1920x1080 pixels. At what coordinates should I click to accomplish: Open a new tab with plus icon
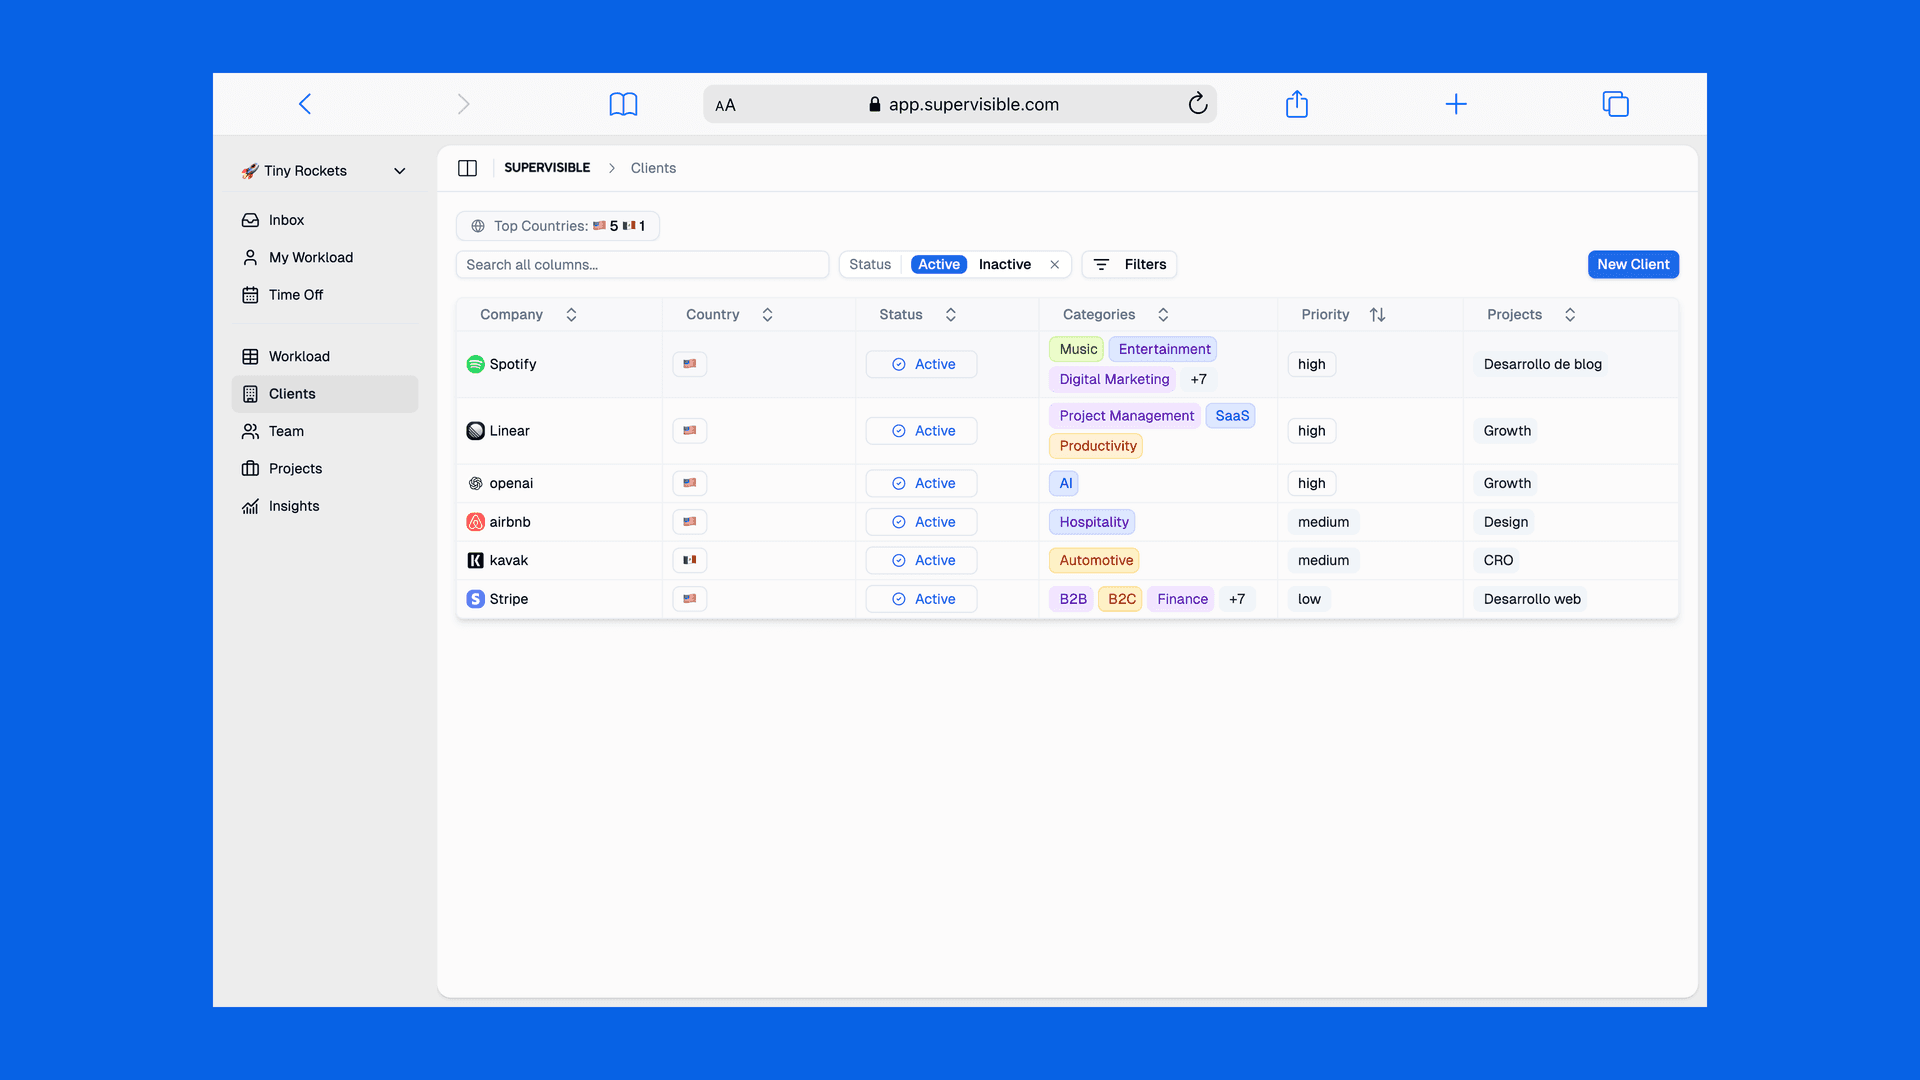click(1456, 104)
